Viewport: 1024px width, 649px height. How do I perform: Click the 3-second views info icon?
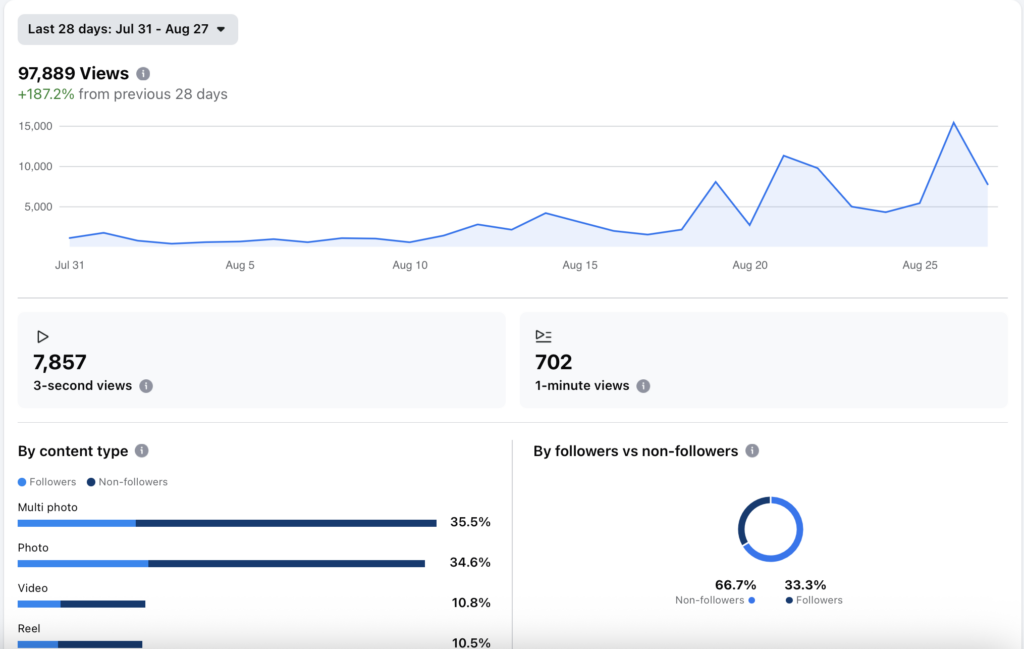point(146,386)
